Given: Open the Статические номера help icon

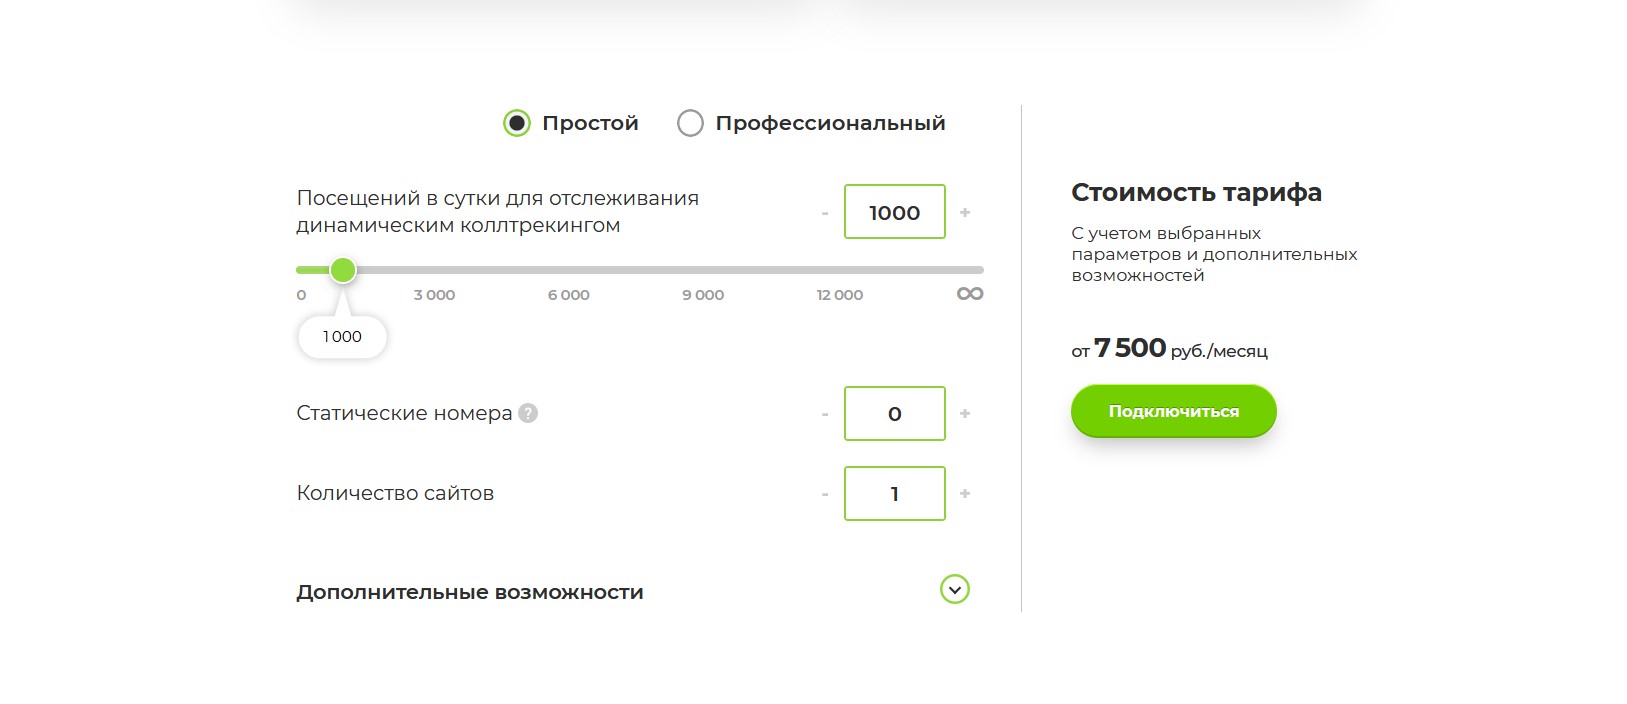Looking at the screenshot, I should click(528, 413).
